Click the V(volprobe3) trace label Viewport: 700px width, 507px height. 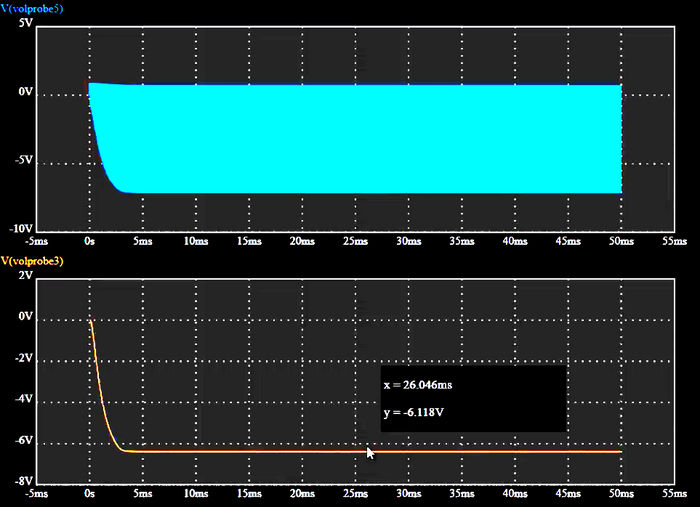(x=32, y=261)
